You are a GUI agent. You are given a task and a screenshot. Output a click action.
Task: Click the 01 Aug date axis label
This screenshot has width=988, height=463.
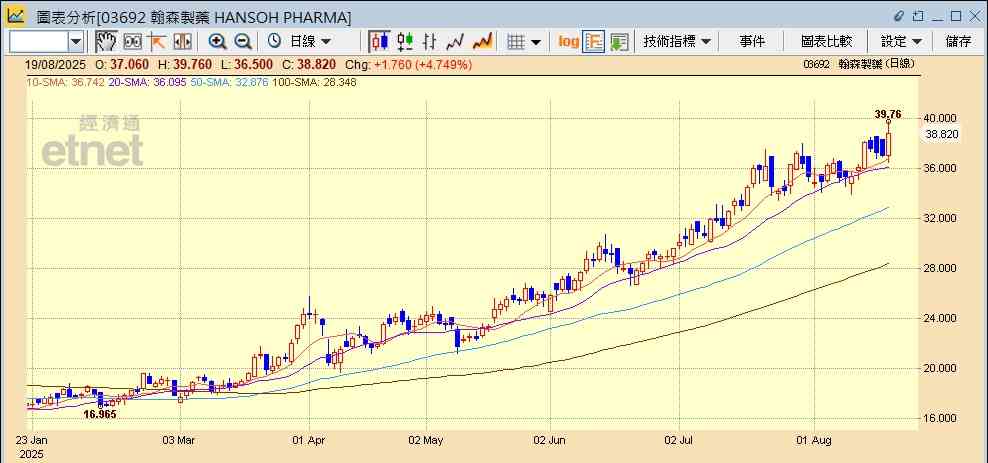814,439
